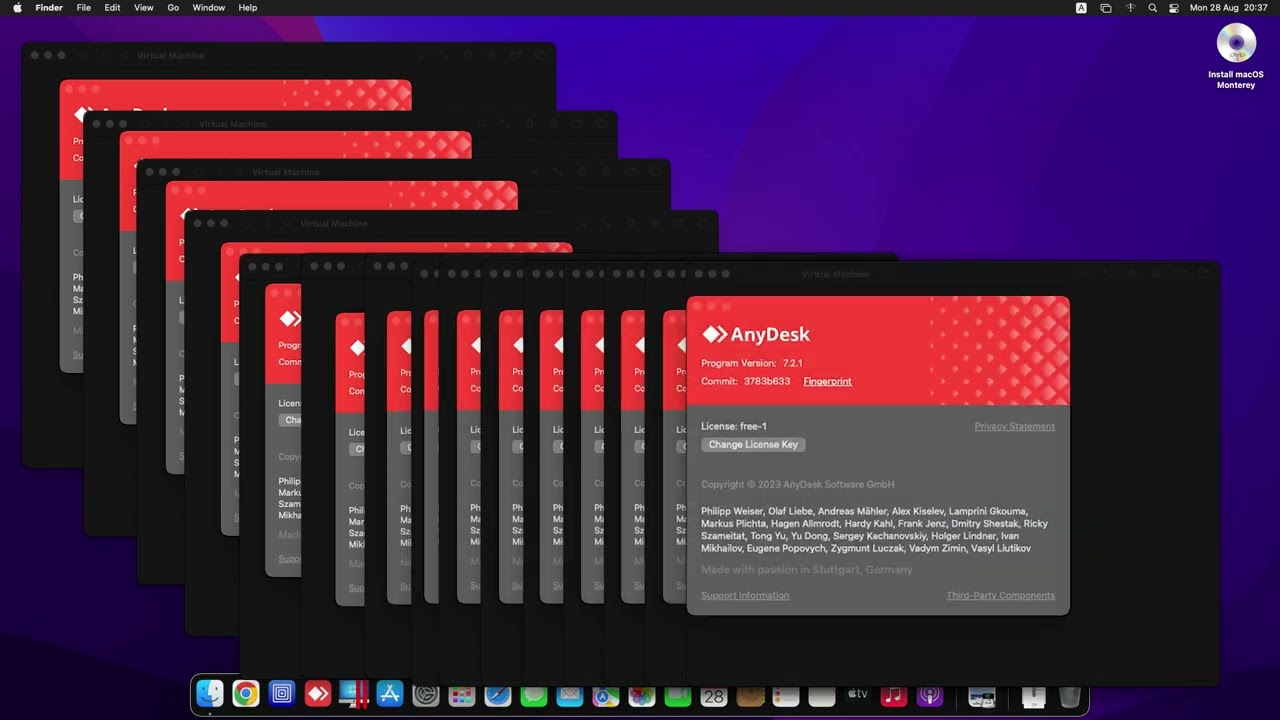Click the Fingerprint link in AnyDesk
This screenshot has width=1280, height=720.
click(x=828, y=382)
